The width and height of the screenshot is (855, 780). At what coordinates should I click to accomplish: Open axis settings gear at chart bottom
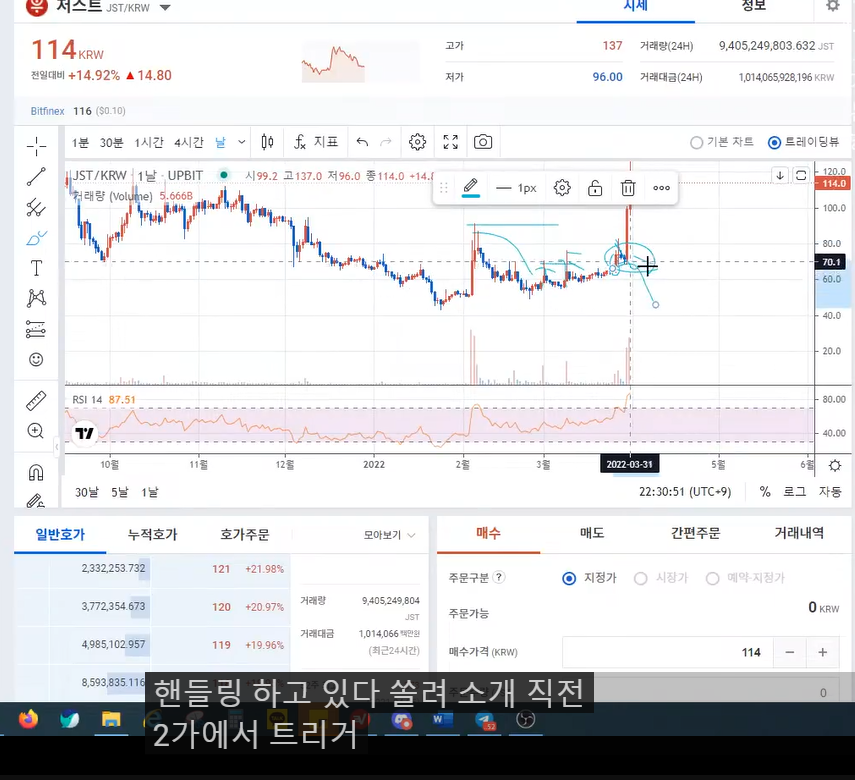click(835, 465)
